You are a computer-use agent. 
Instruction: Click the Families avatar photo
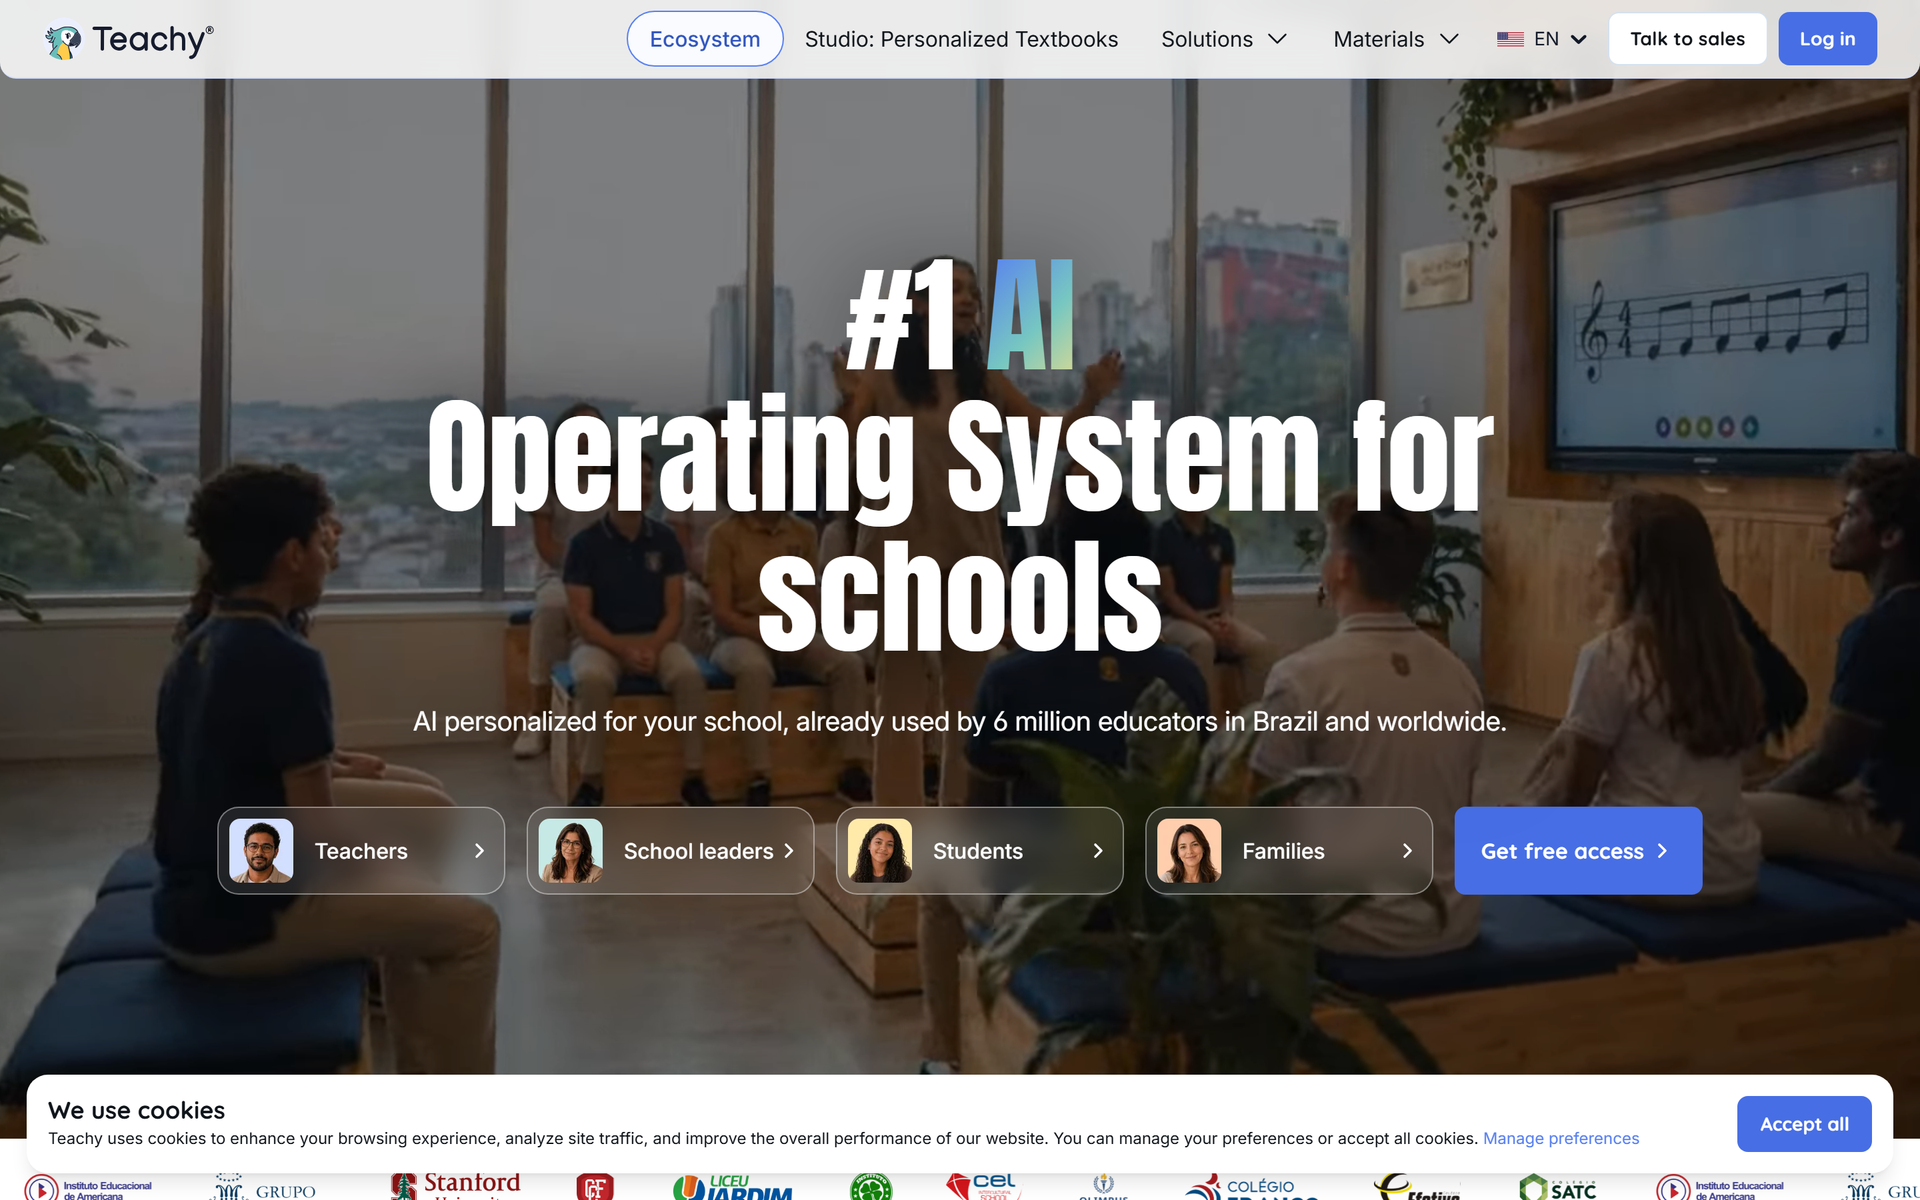pyautogui.click(x=1189, y=851)
